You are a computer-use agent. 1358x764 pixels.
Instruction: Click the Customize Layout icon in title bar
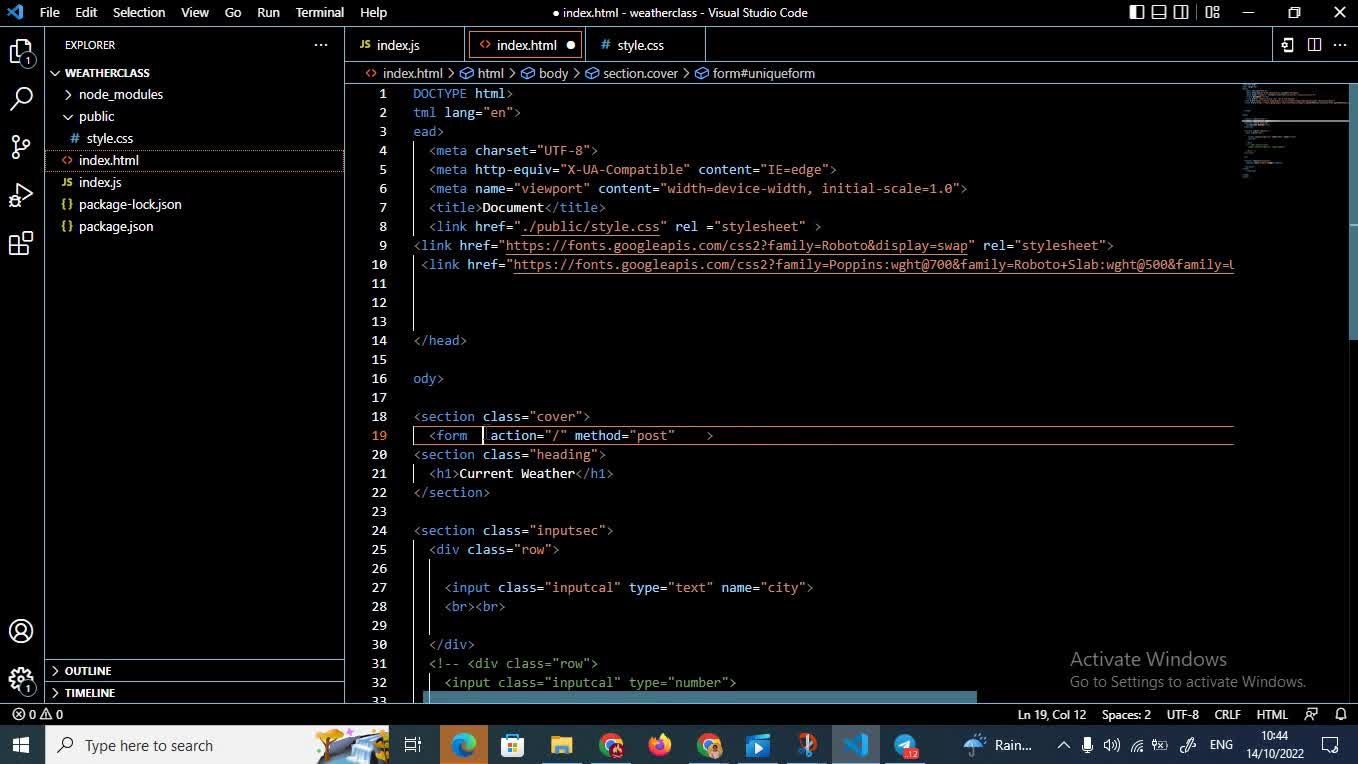1212,12
